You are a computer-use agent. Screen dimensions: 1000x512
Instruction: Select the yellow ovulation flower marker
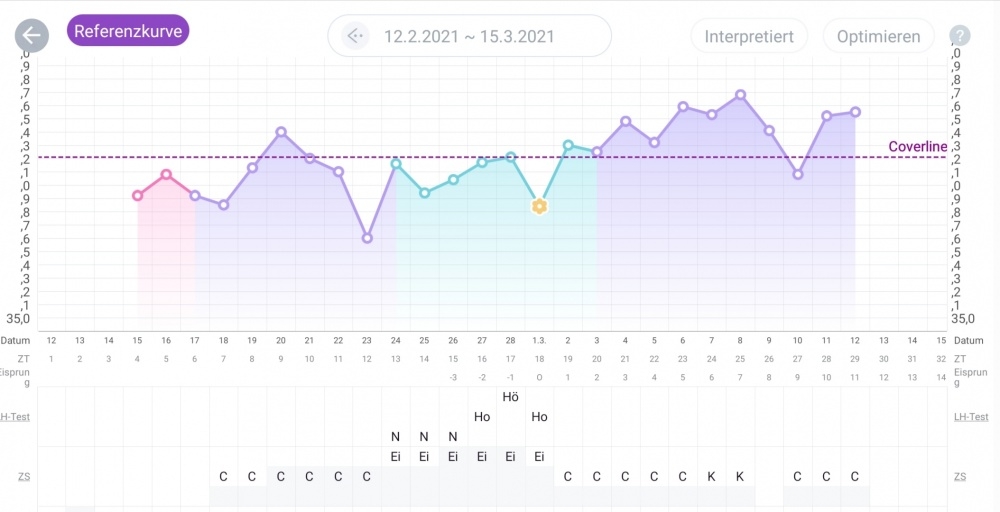tap(539, 206)
